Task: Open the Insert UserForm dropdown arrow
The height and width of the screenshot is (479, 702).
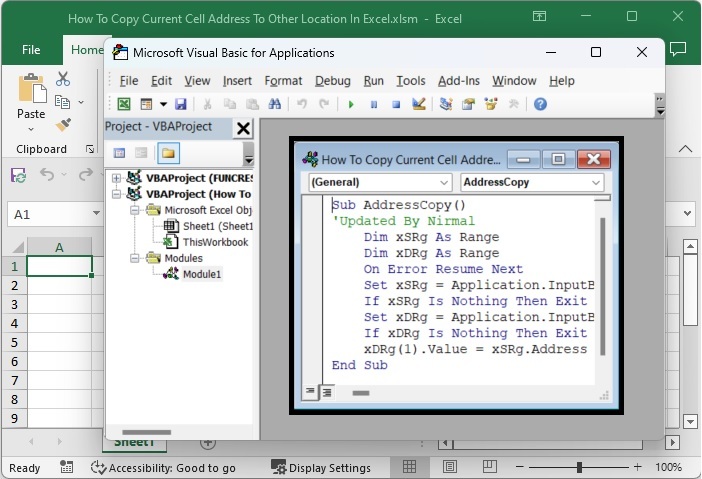Action: [x=163, y=104]
